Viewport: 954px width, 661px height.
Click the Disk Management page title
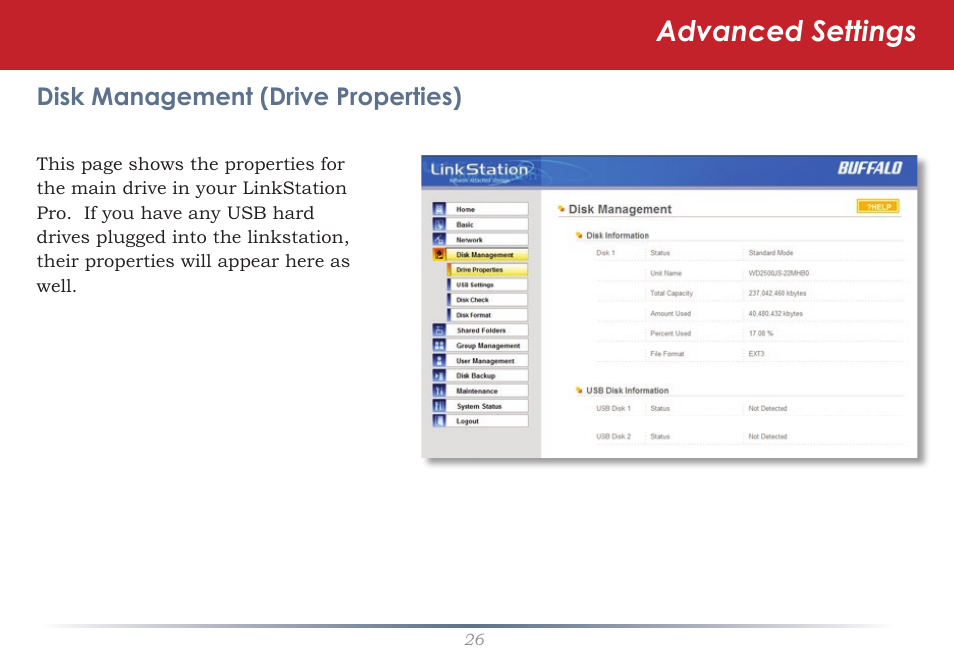coord(619,209)
